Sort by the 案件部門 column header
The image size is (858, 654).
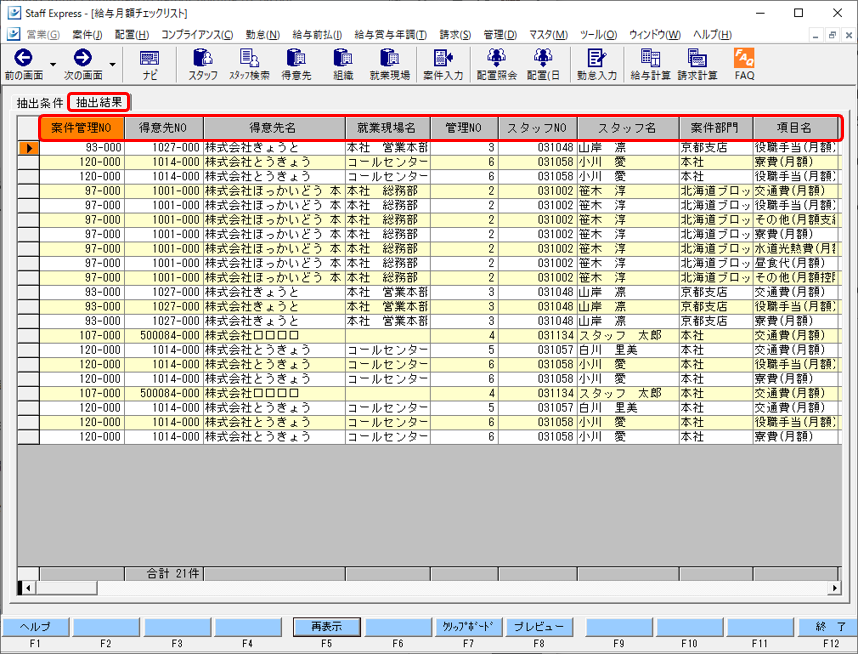tap(716, 128)
